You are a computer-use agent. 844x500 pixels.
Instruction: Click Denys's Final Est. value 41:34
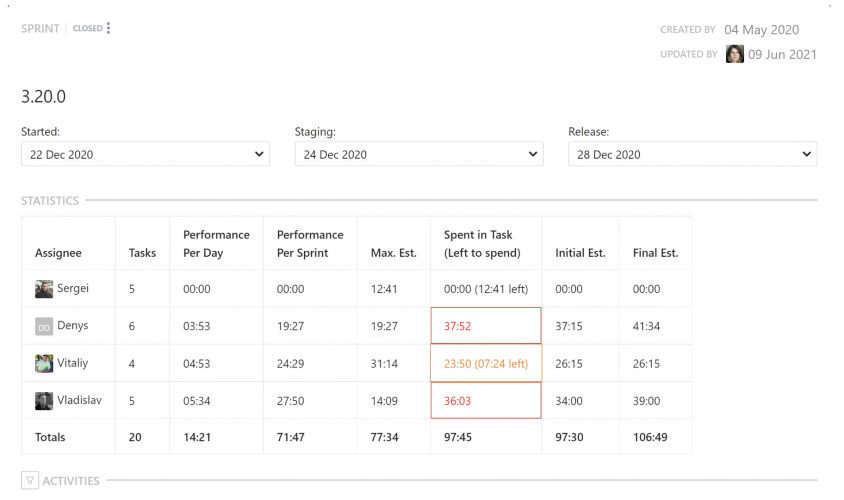coord(646,326)
